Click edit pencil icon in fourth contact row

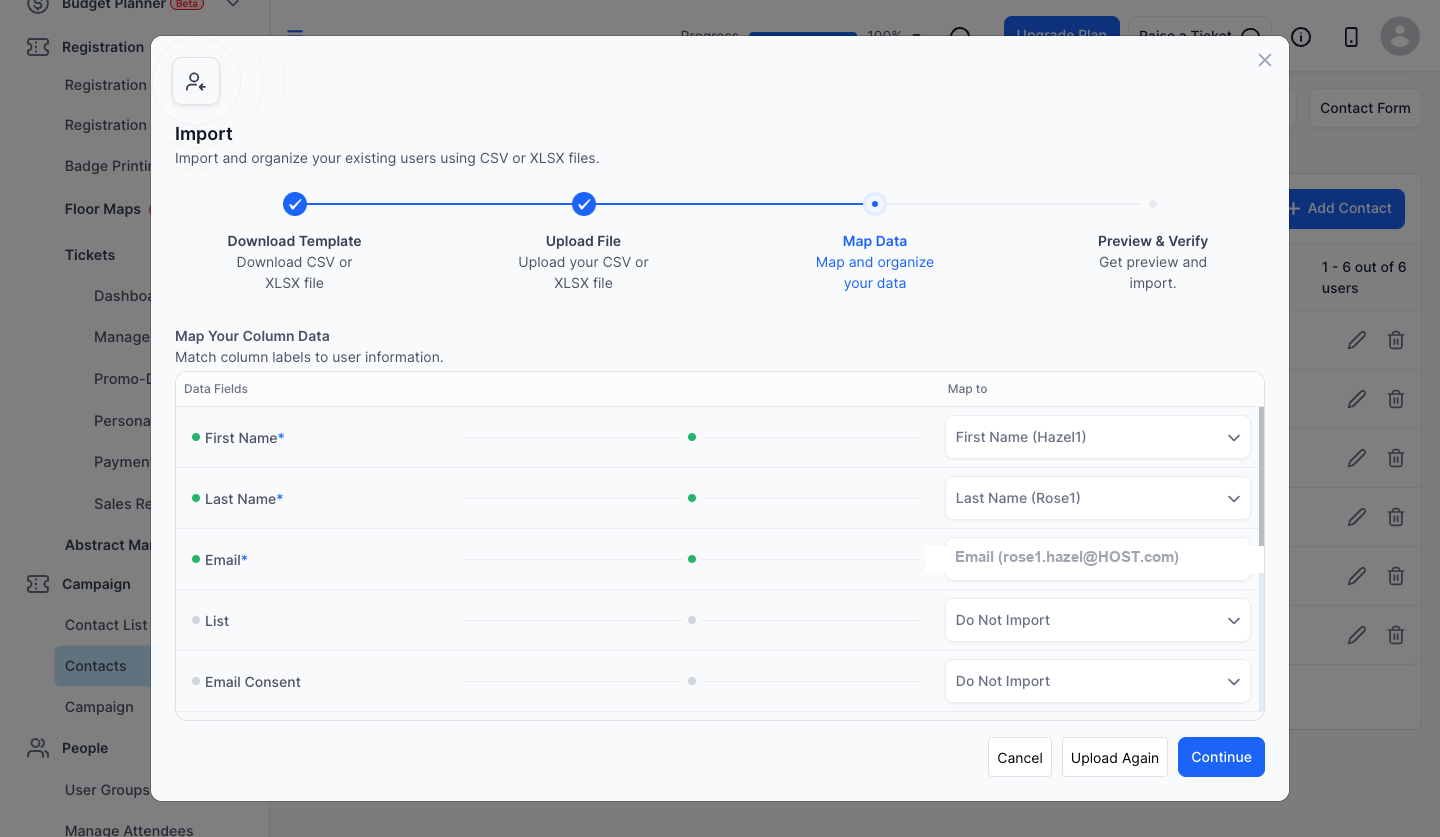pos(1357,517)
